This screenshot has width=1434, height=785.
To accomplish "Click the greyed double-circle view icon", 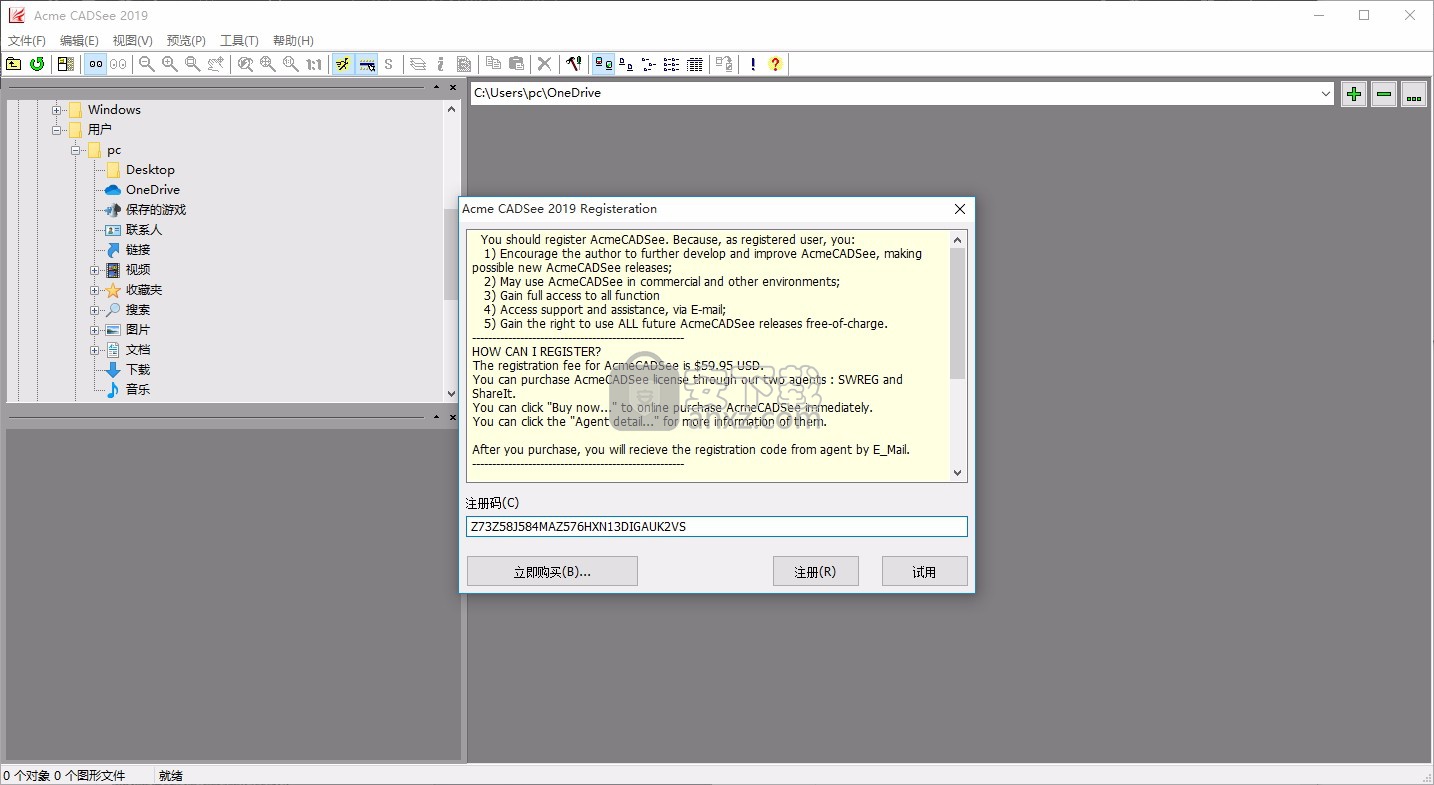I will click(118, 64).
